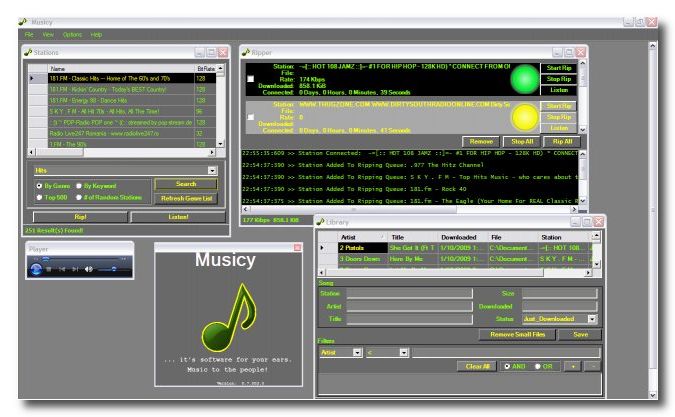This screenshot has width=675, height=417.
Task: Click the note icon in Library window title
Action: coord(320,222)
